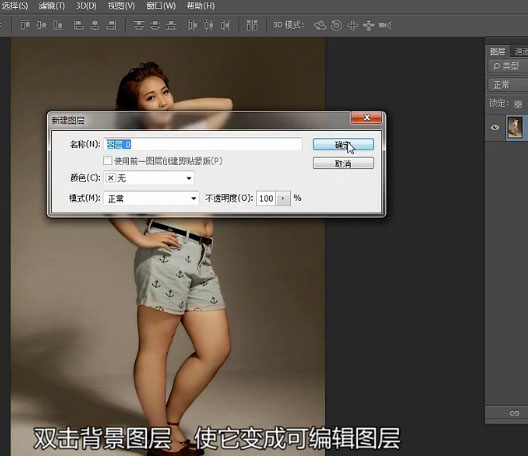
Task: Select the 3D roll object icon
Action: pos(336,25)
